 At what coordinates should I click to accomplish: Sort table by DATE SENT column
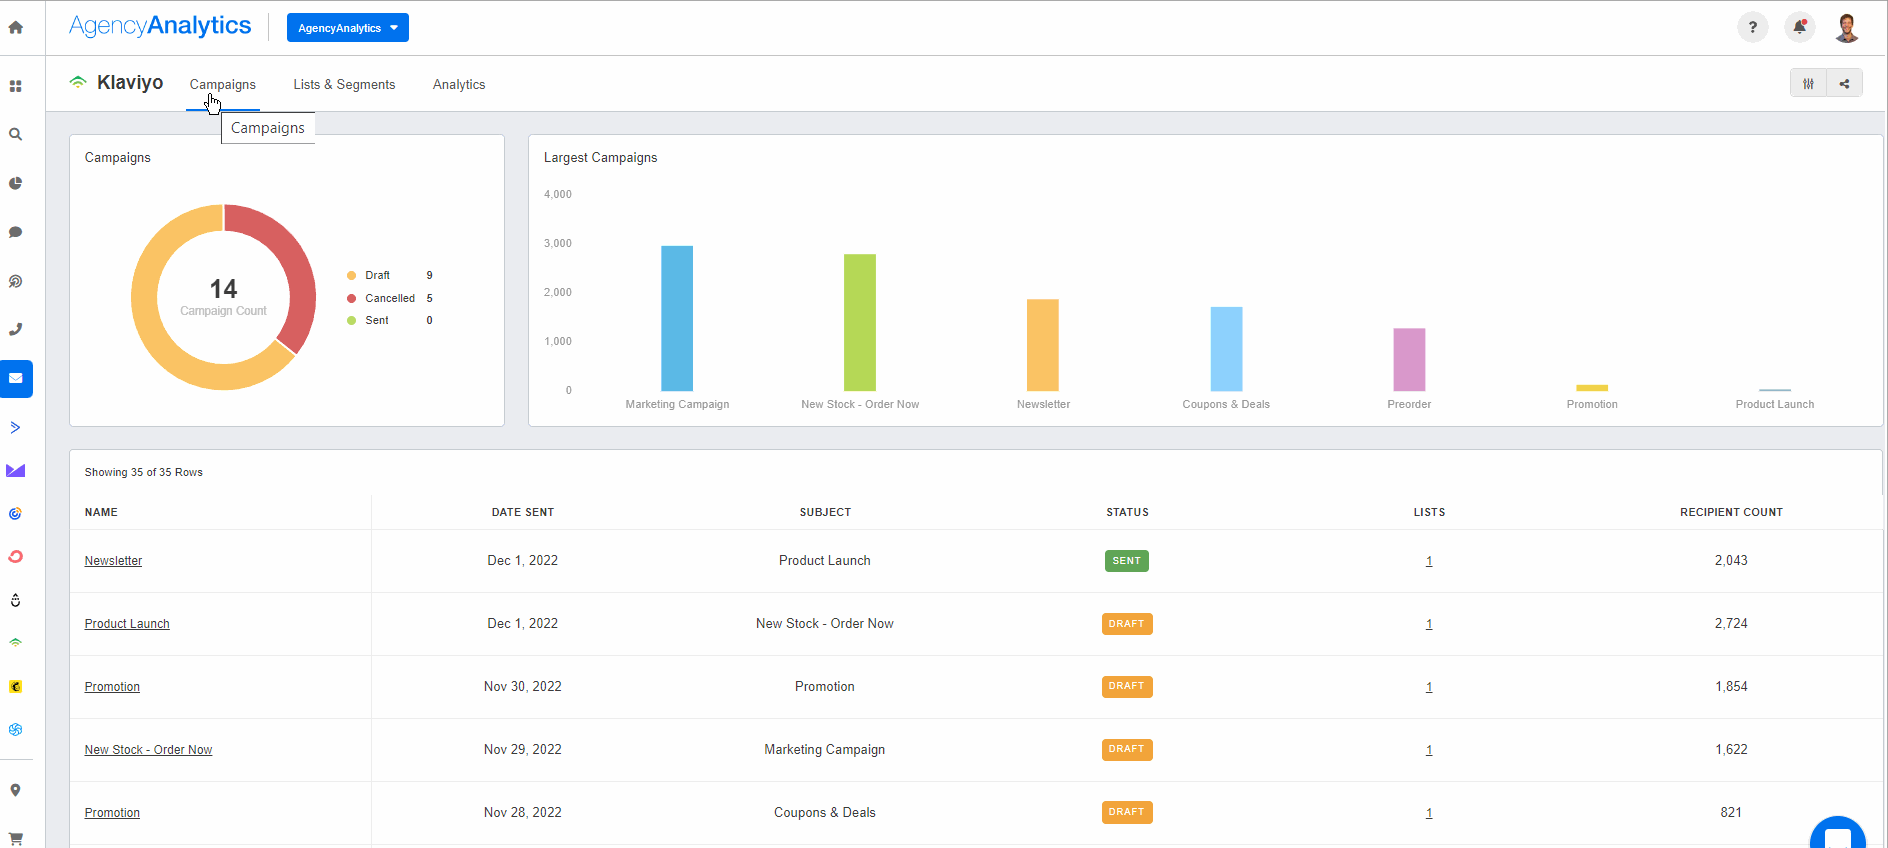[523, 512]
